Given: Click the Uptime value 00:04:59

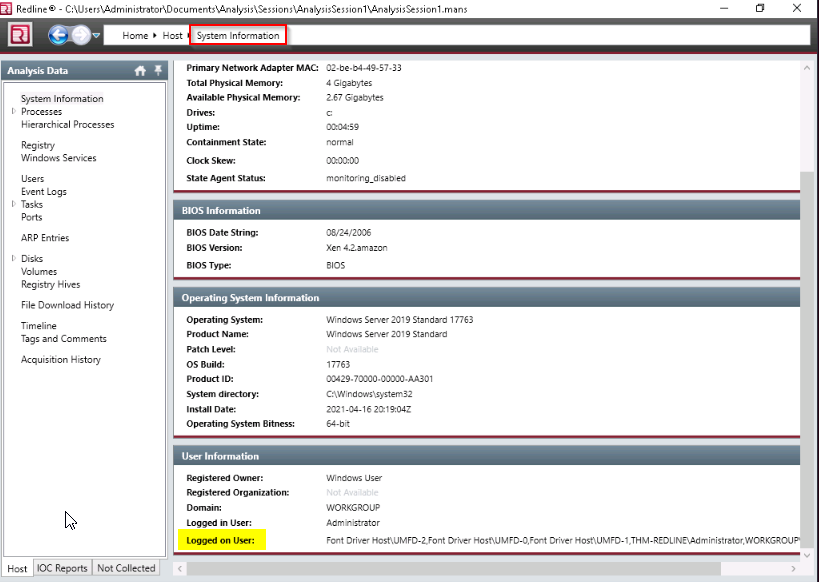Looking at the screenshot, I should (343, 127).
